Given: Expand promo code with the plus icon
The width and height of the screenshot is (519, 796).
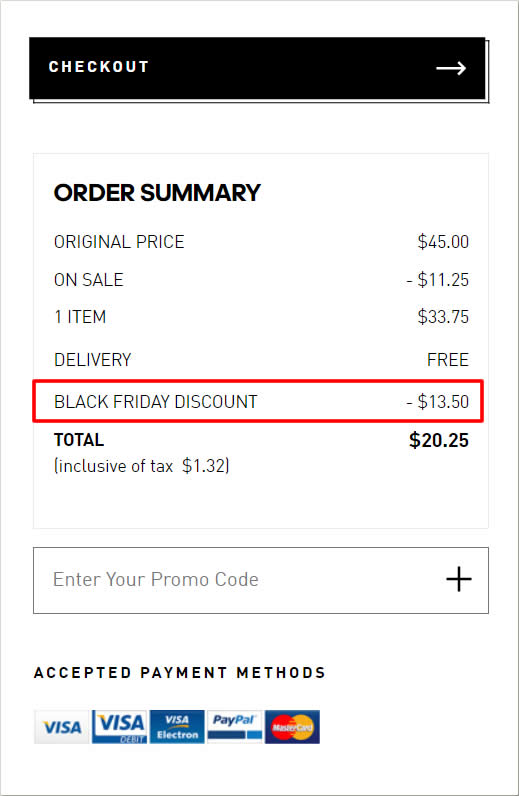Looking at the screenshot, I should pos(459,579).
